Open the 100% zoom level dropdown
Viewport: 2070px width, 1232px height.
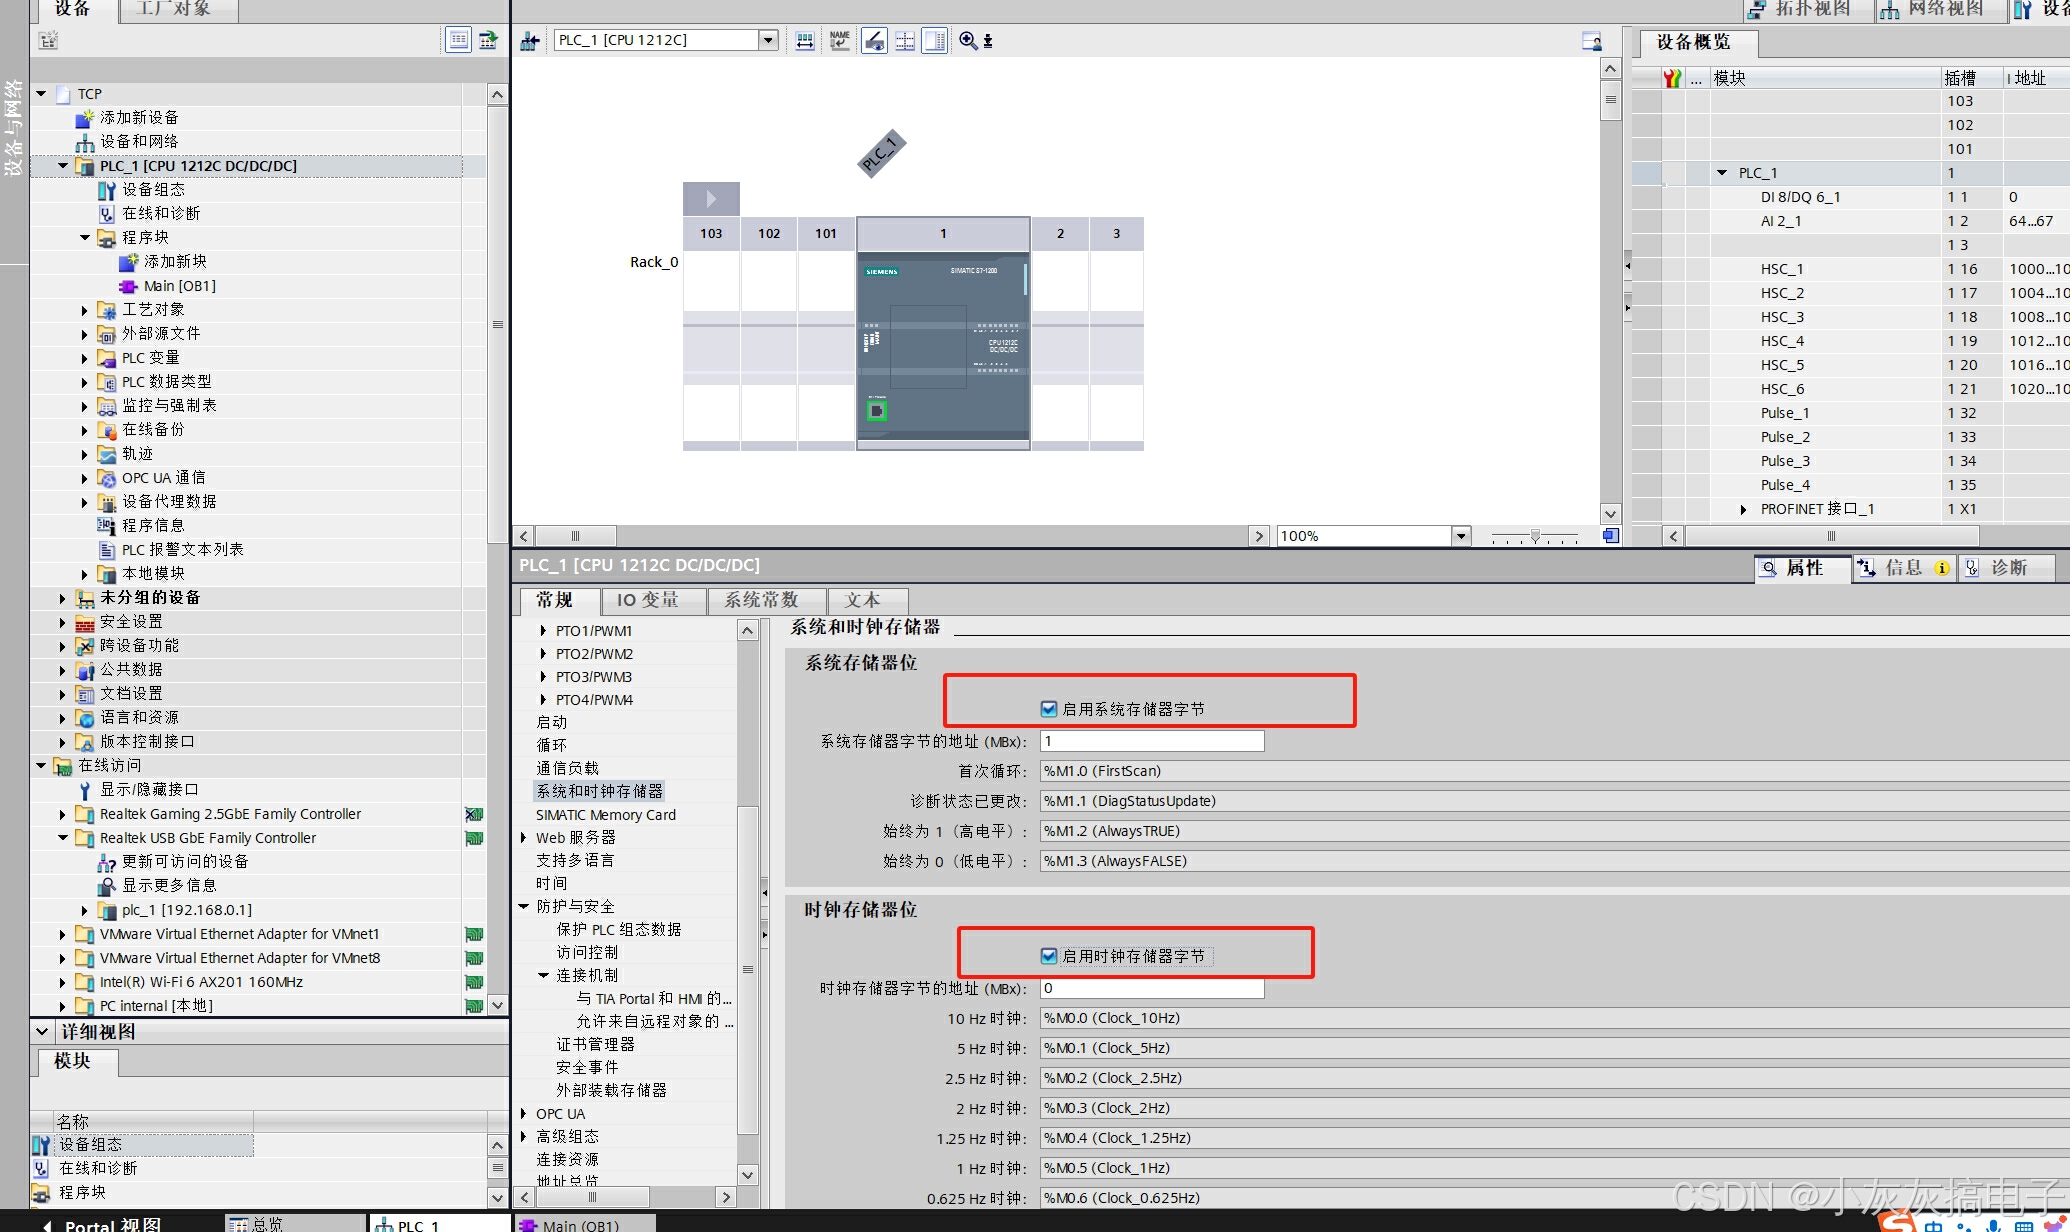[1461, 536]
